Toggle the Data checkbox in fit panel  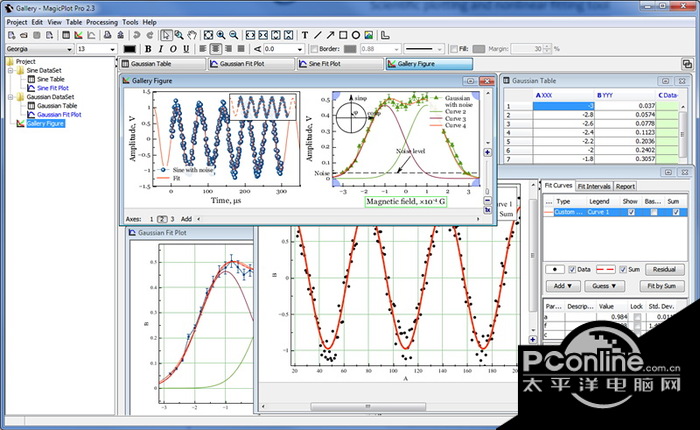tap(570, 269)
